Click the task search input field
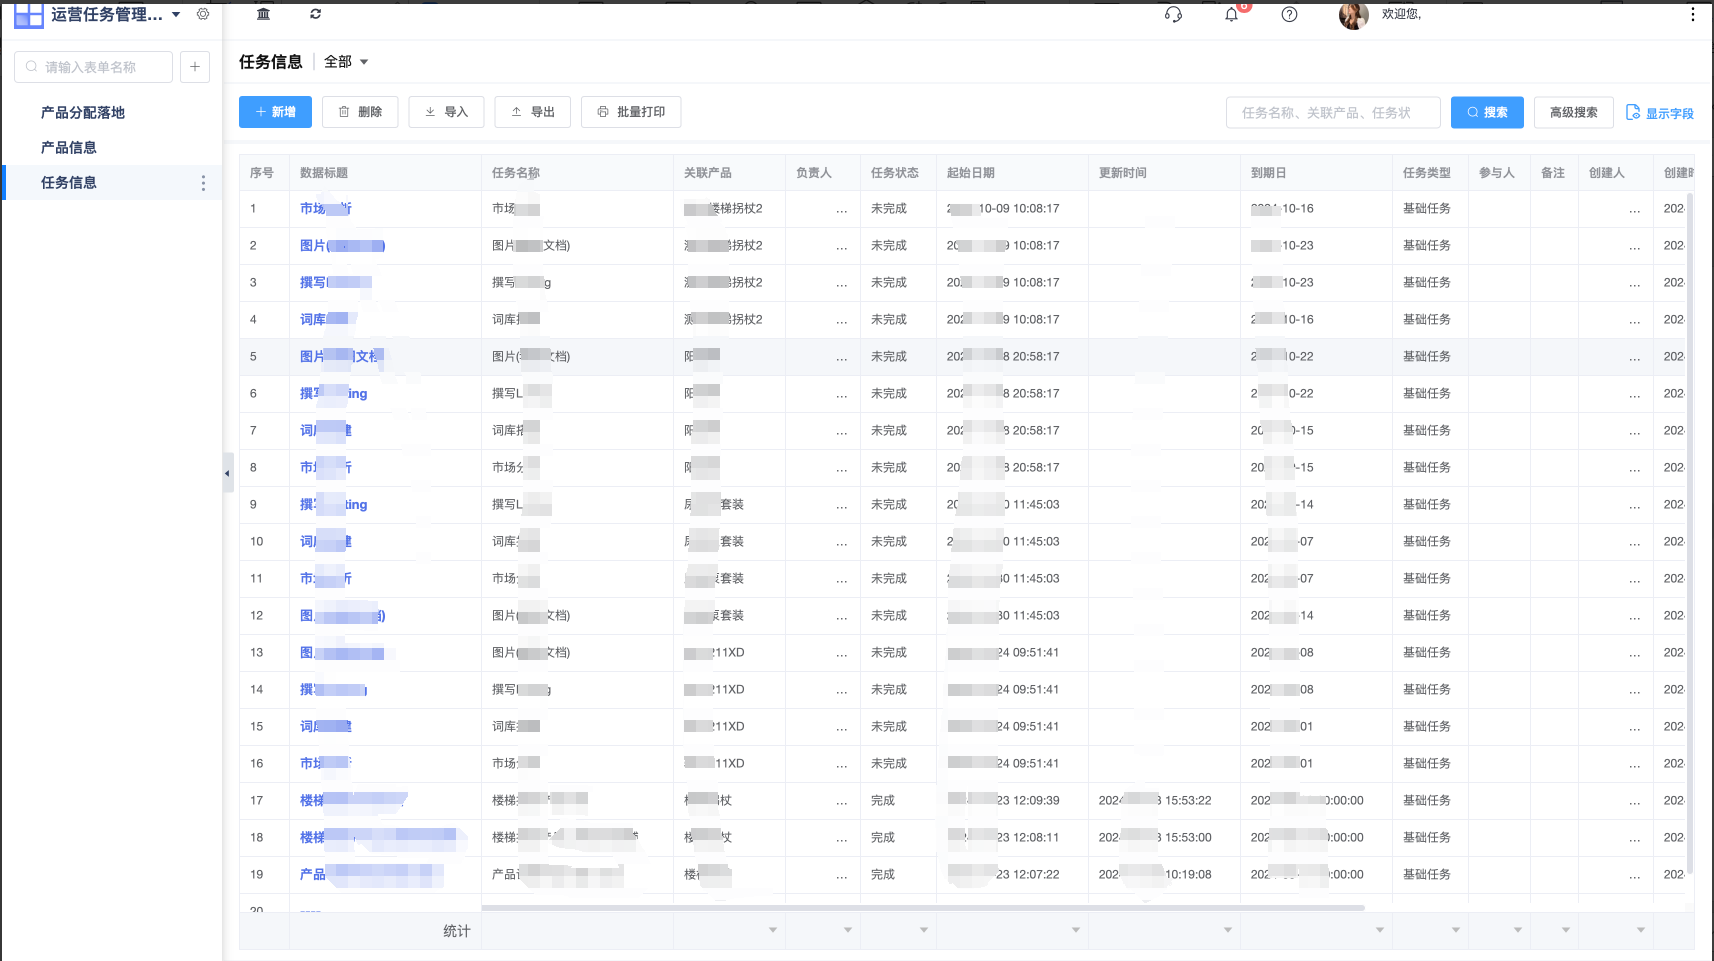The image size is (1714, 961). pyautogui.click(x=1332, y=113)
